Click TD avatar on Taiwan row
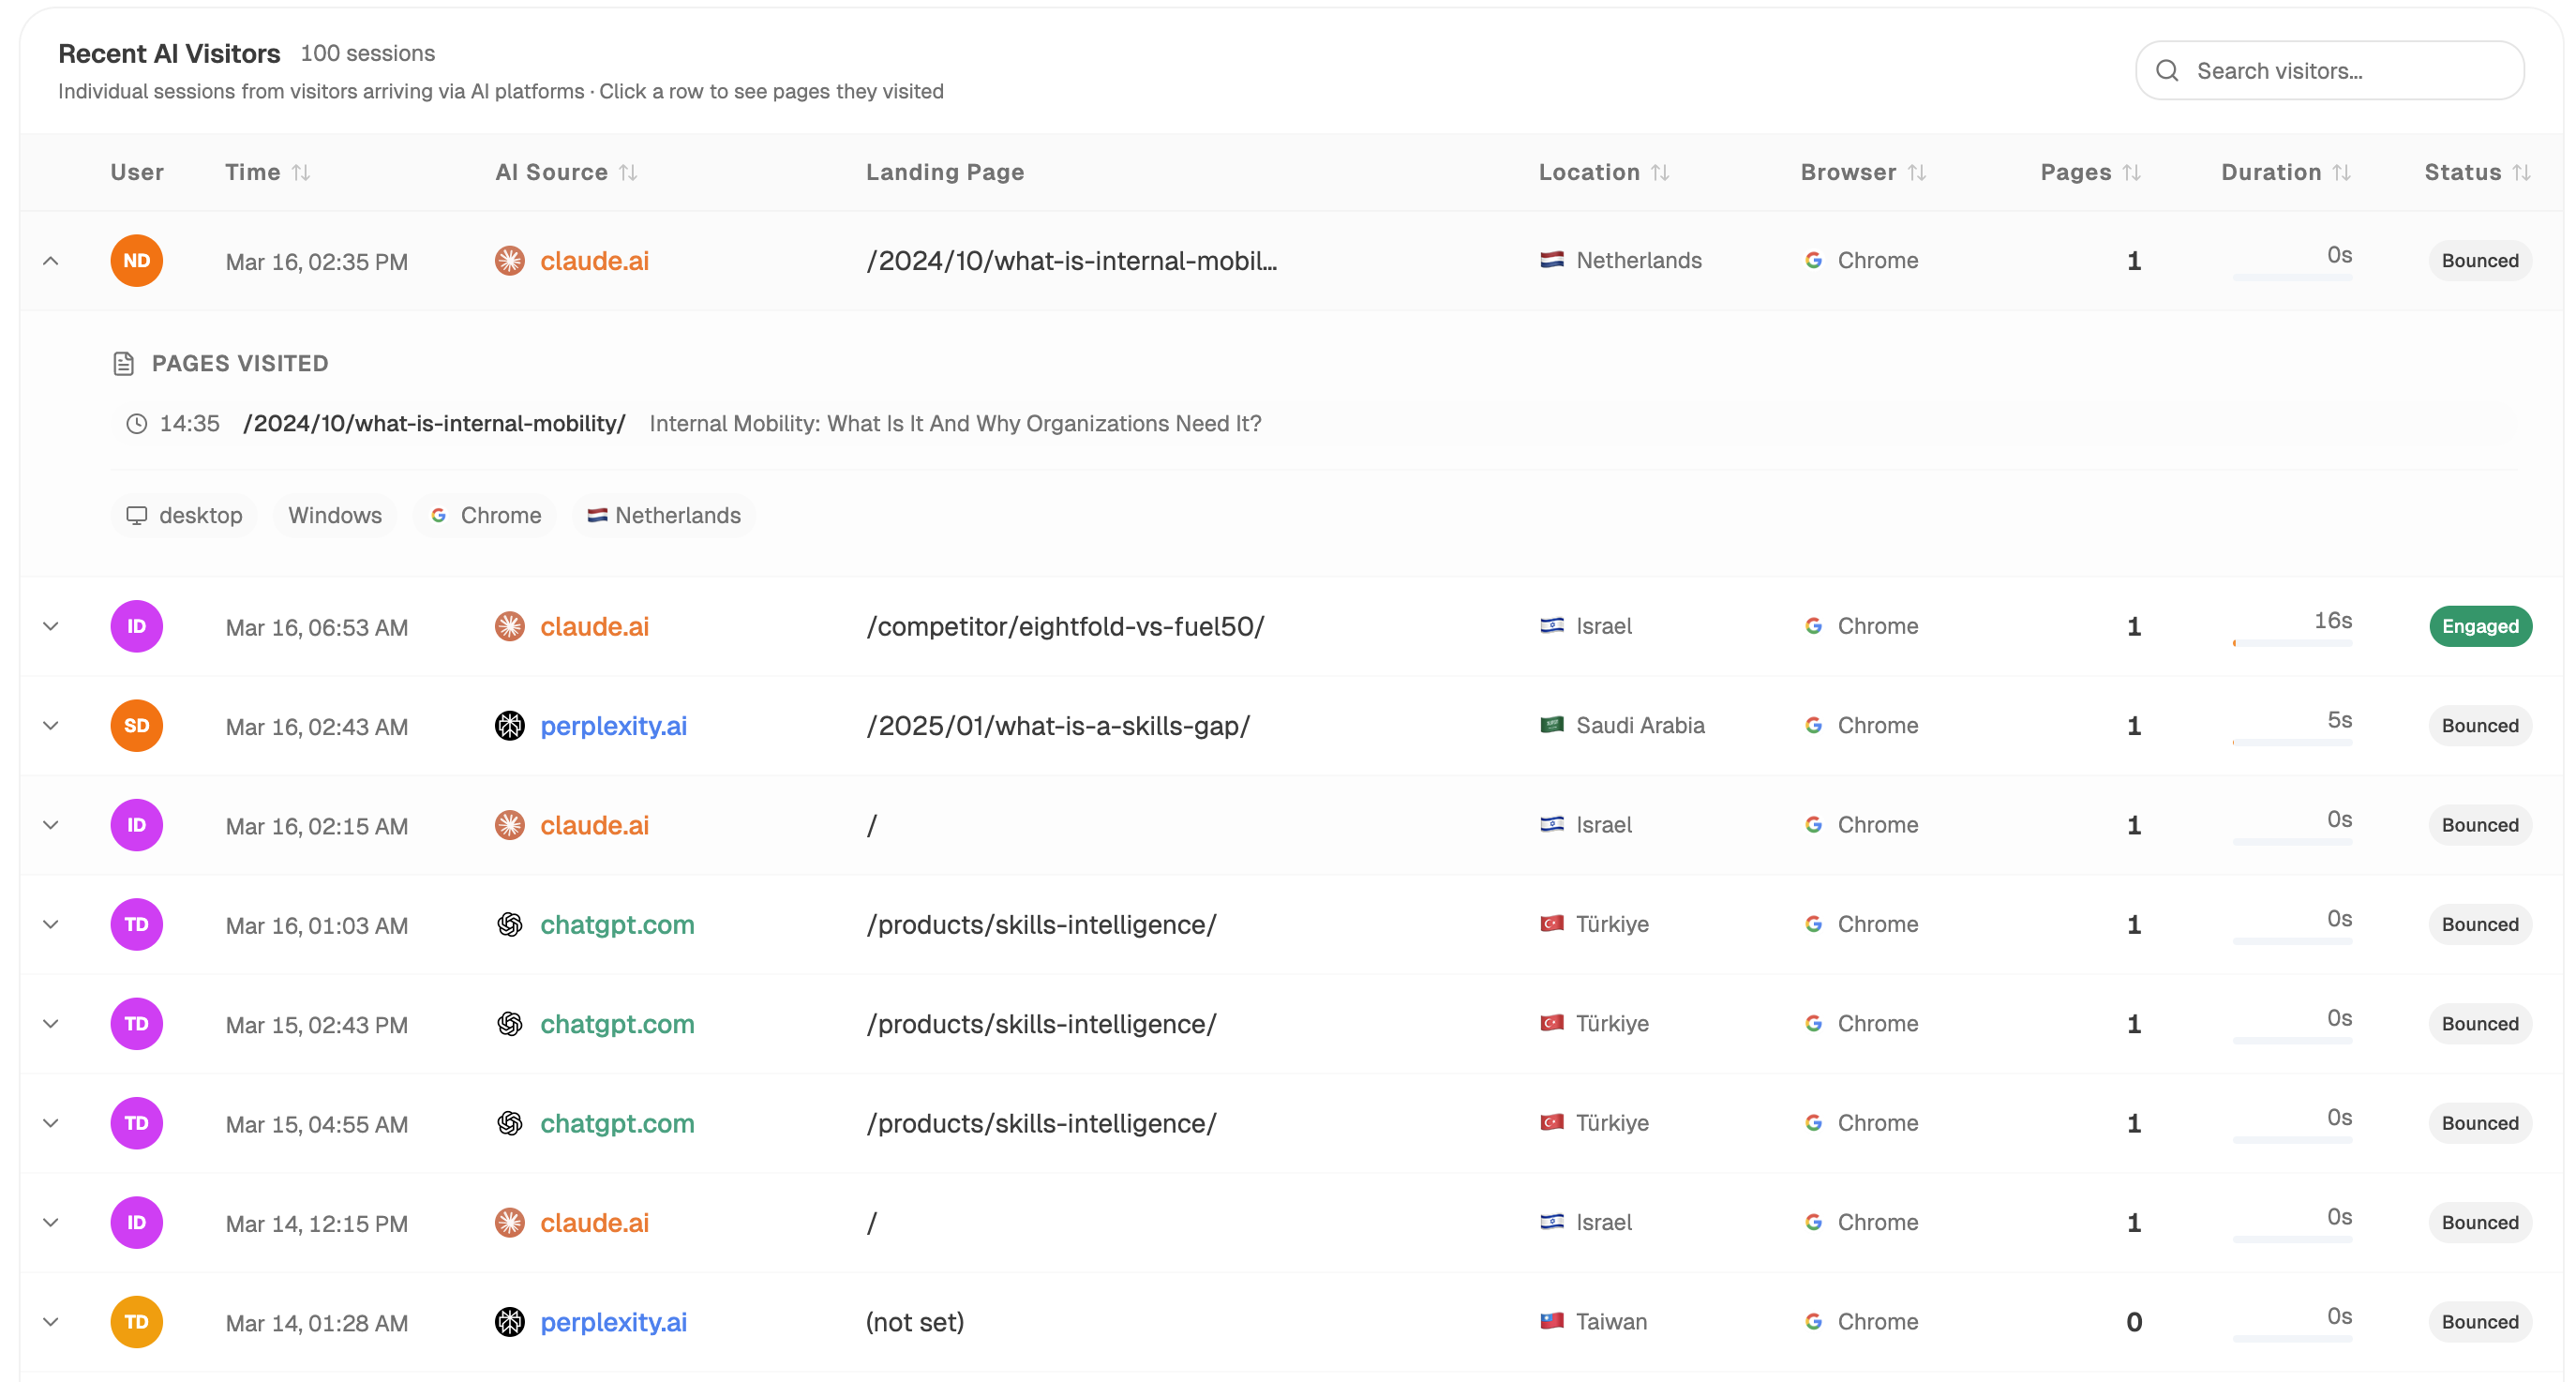Screen dimensions: 2576x1382 click(137, 1322)
